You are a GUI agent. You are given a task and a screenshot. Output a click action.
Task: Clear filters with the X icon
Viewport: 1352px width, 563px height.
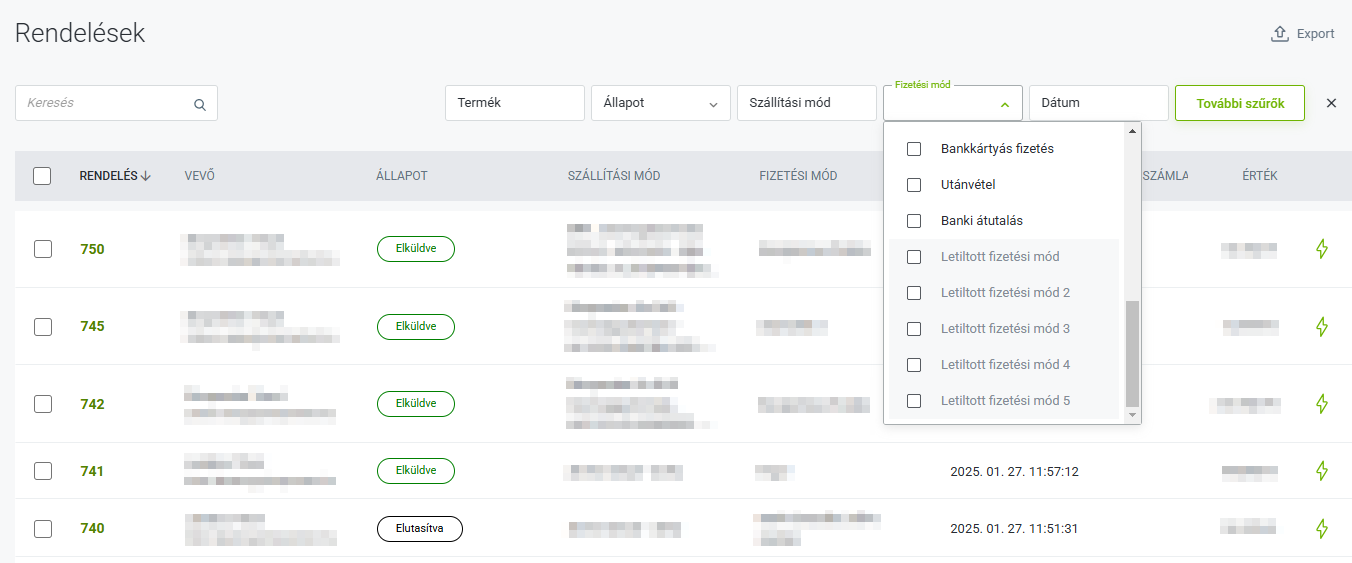(1331, 103)
